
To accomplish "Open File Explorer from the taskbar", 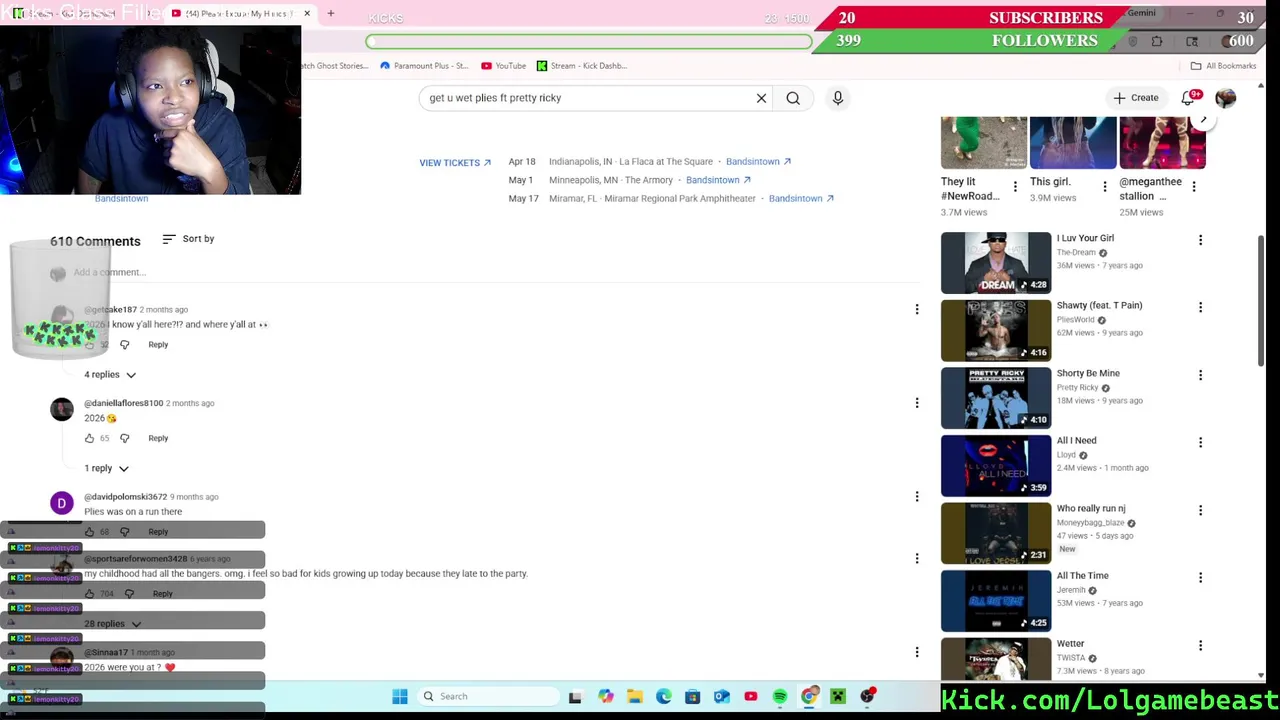I will [x=634, y=696].
